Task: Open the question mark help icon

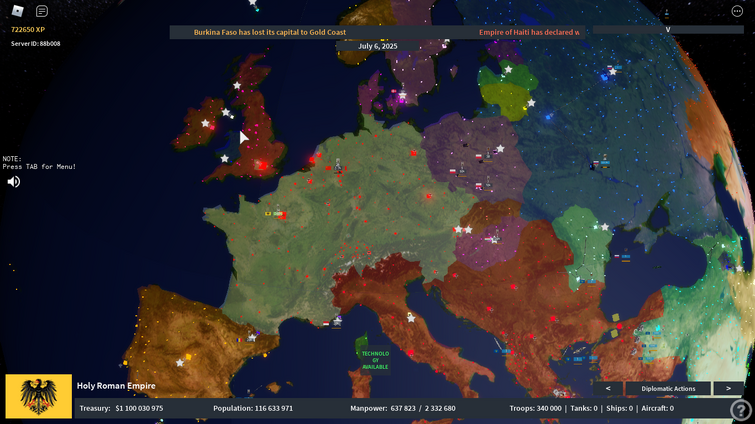Action: (x=741, y=410)
